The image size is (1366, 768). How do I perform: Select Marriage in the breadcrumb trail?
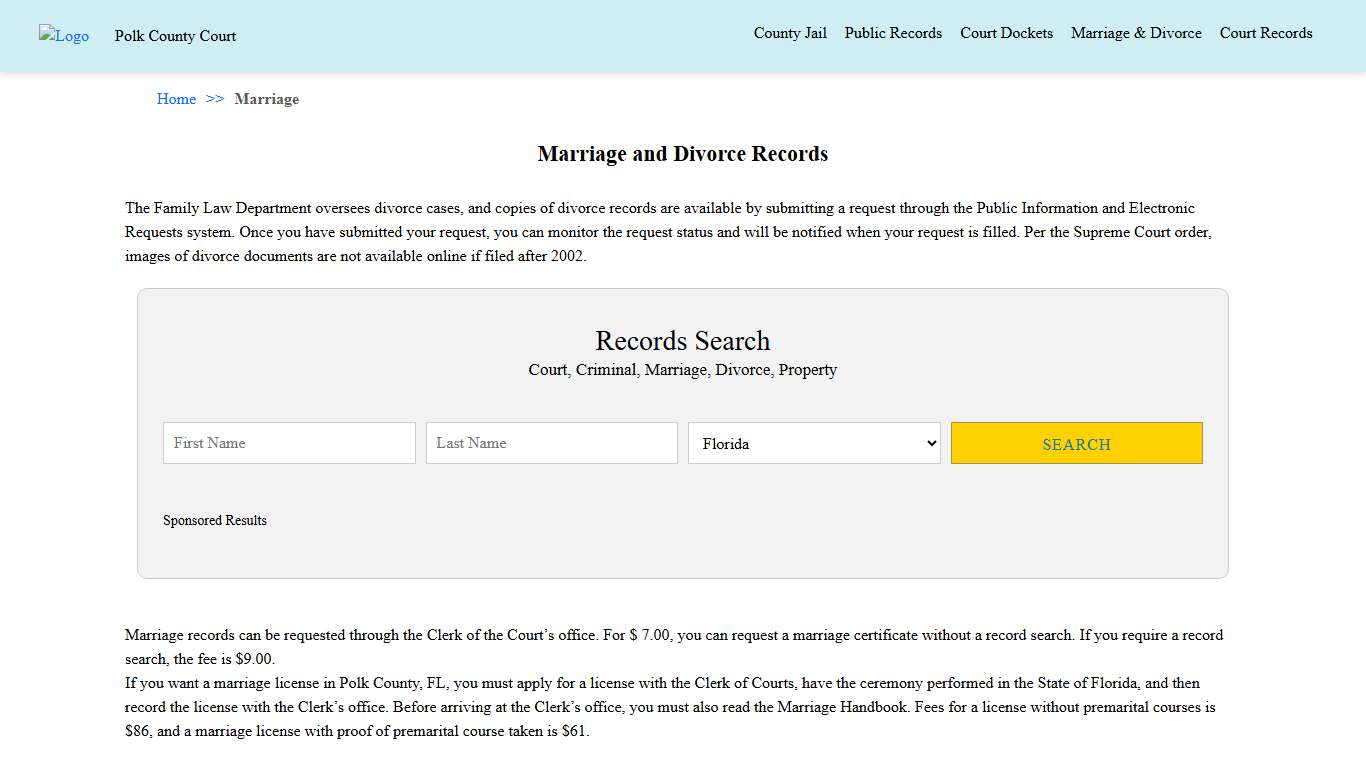point(267,99)
